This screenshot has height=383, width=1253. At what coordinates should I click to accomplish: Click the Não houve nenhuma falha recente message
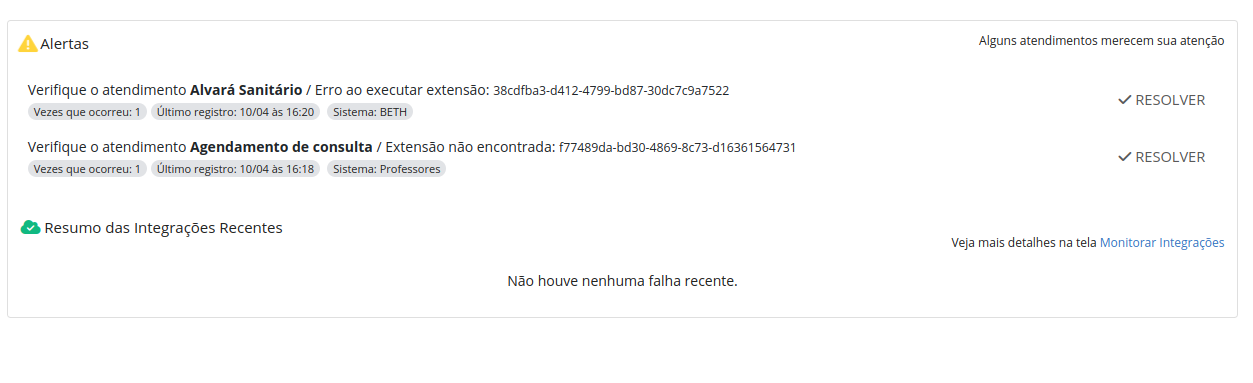point(622,281)
